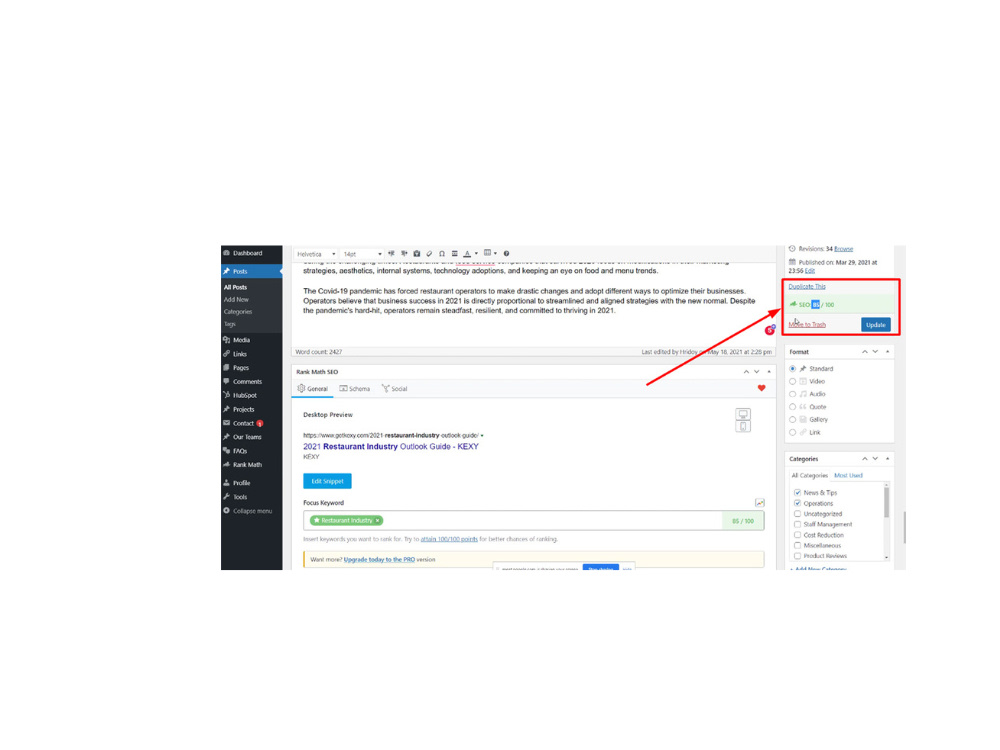The height and width of the screenshot is (750, 1000).
Task: Select the Quote format radio button
Action: [x=793, y=407]
